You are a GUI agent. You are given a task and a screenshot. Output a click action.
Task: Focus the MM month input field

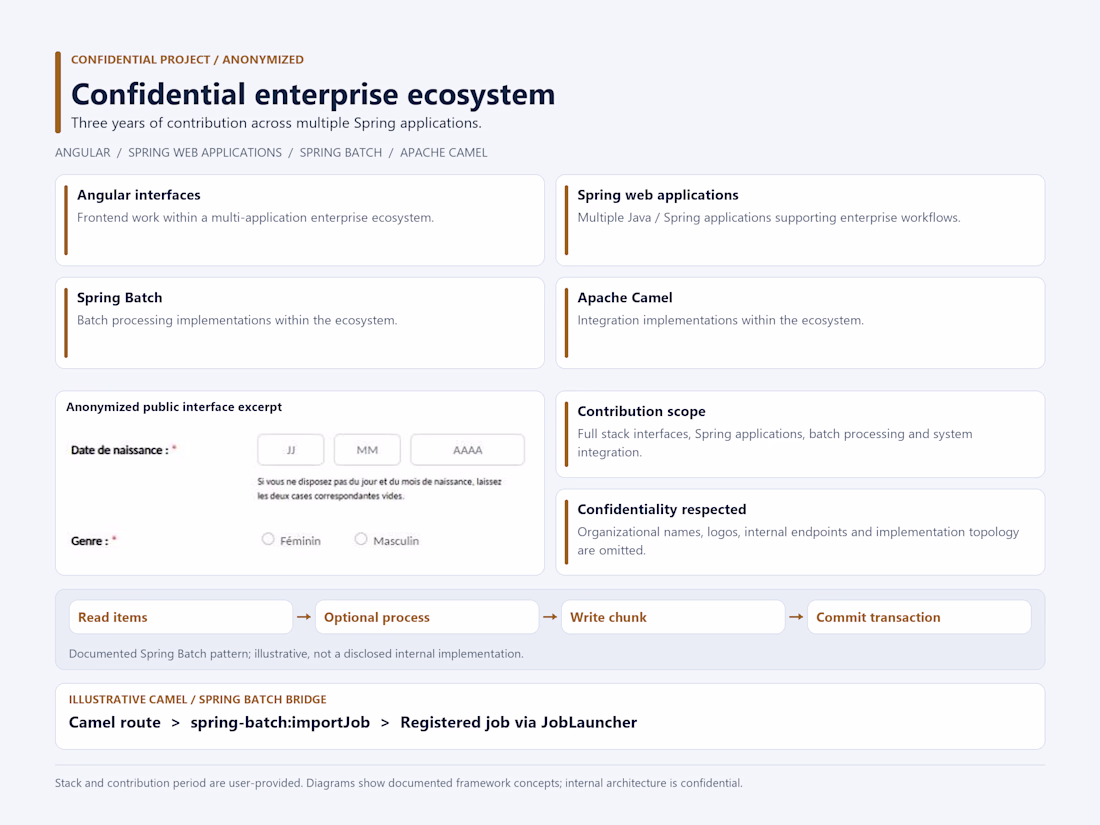click(x=367, y=450)
